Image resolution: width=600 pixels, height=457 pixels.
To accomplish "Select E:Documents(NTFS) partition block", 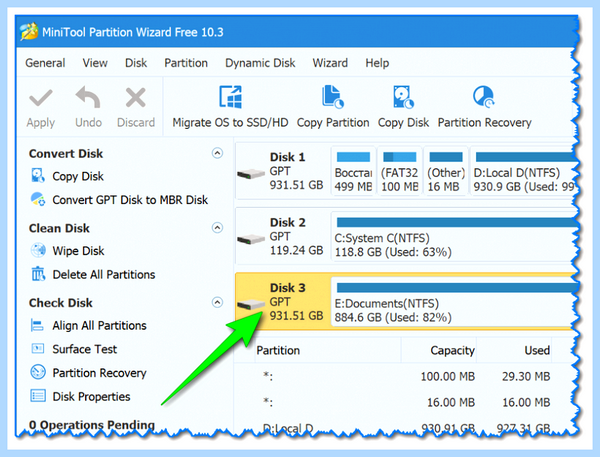I will point(454,302).
